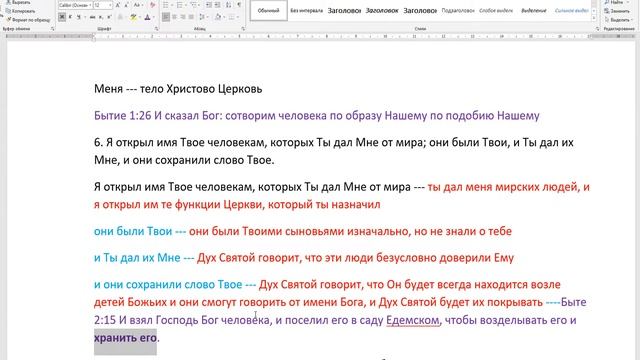Click the underlined word Едемском
640x360 pixels.
pos(413,320)
